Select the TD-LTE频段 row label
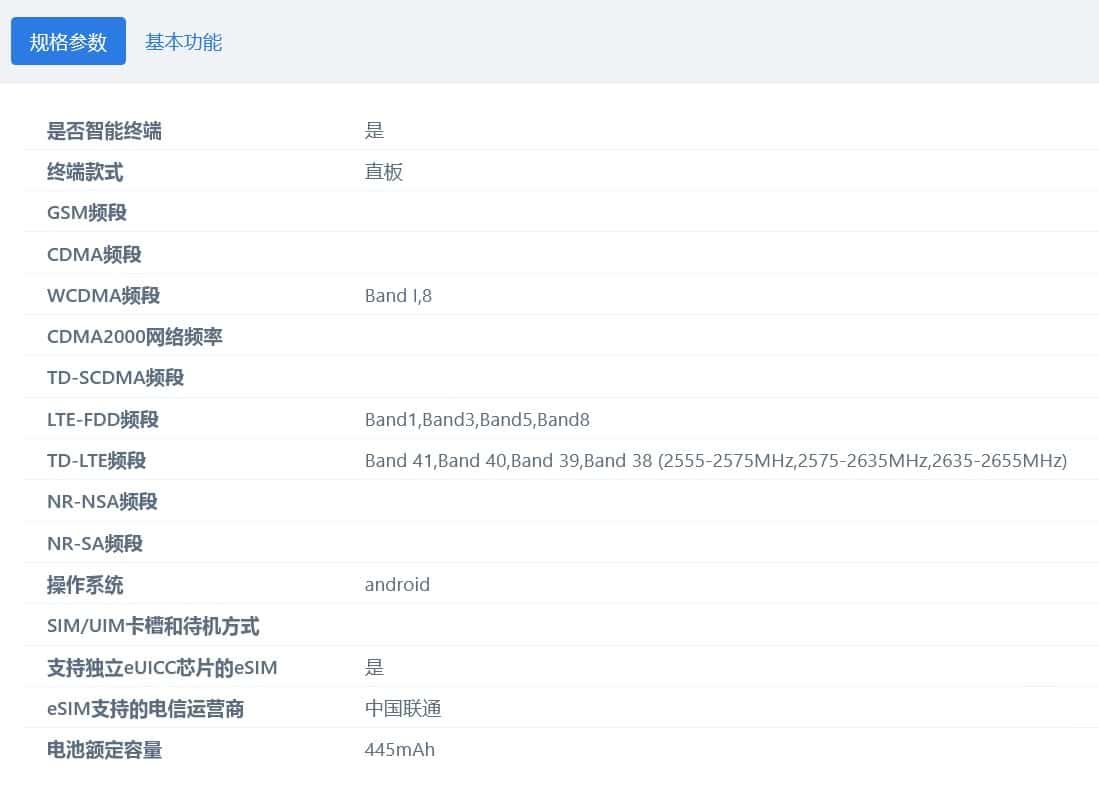This screenshot has width=1099, height=807. [96, 461]
